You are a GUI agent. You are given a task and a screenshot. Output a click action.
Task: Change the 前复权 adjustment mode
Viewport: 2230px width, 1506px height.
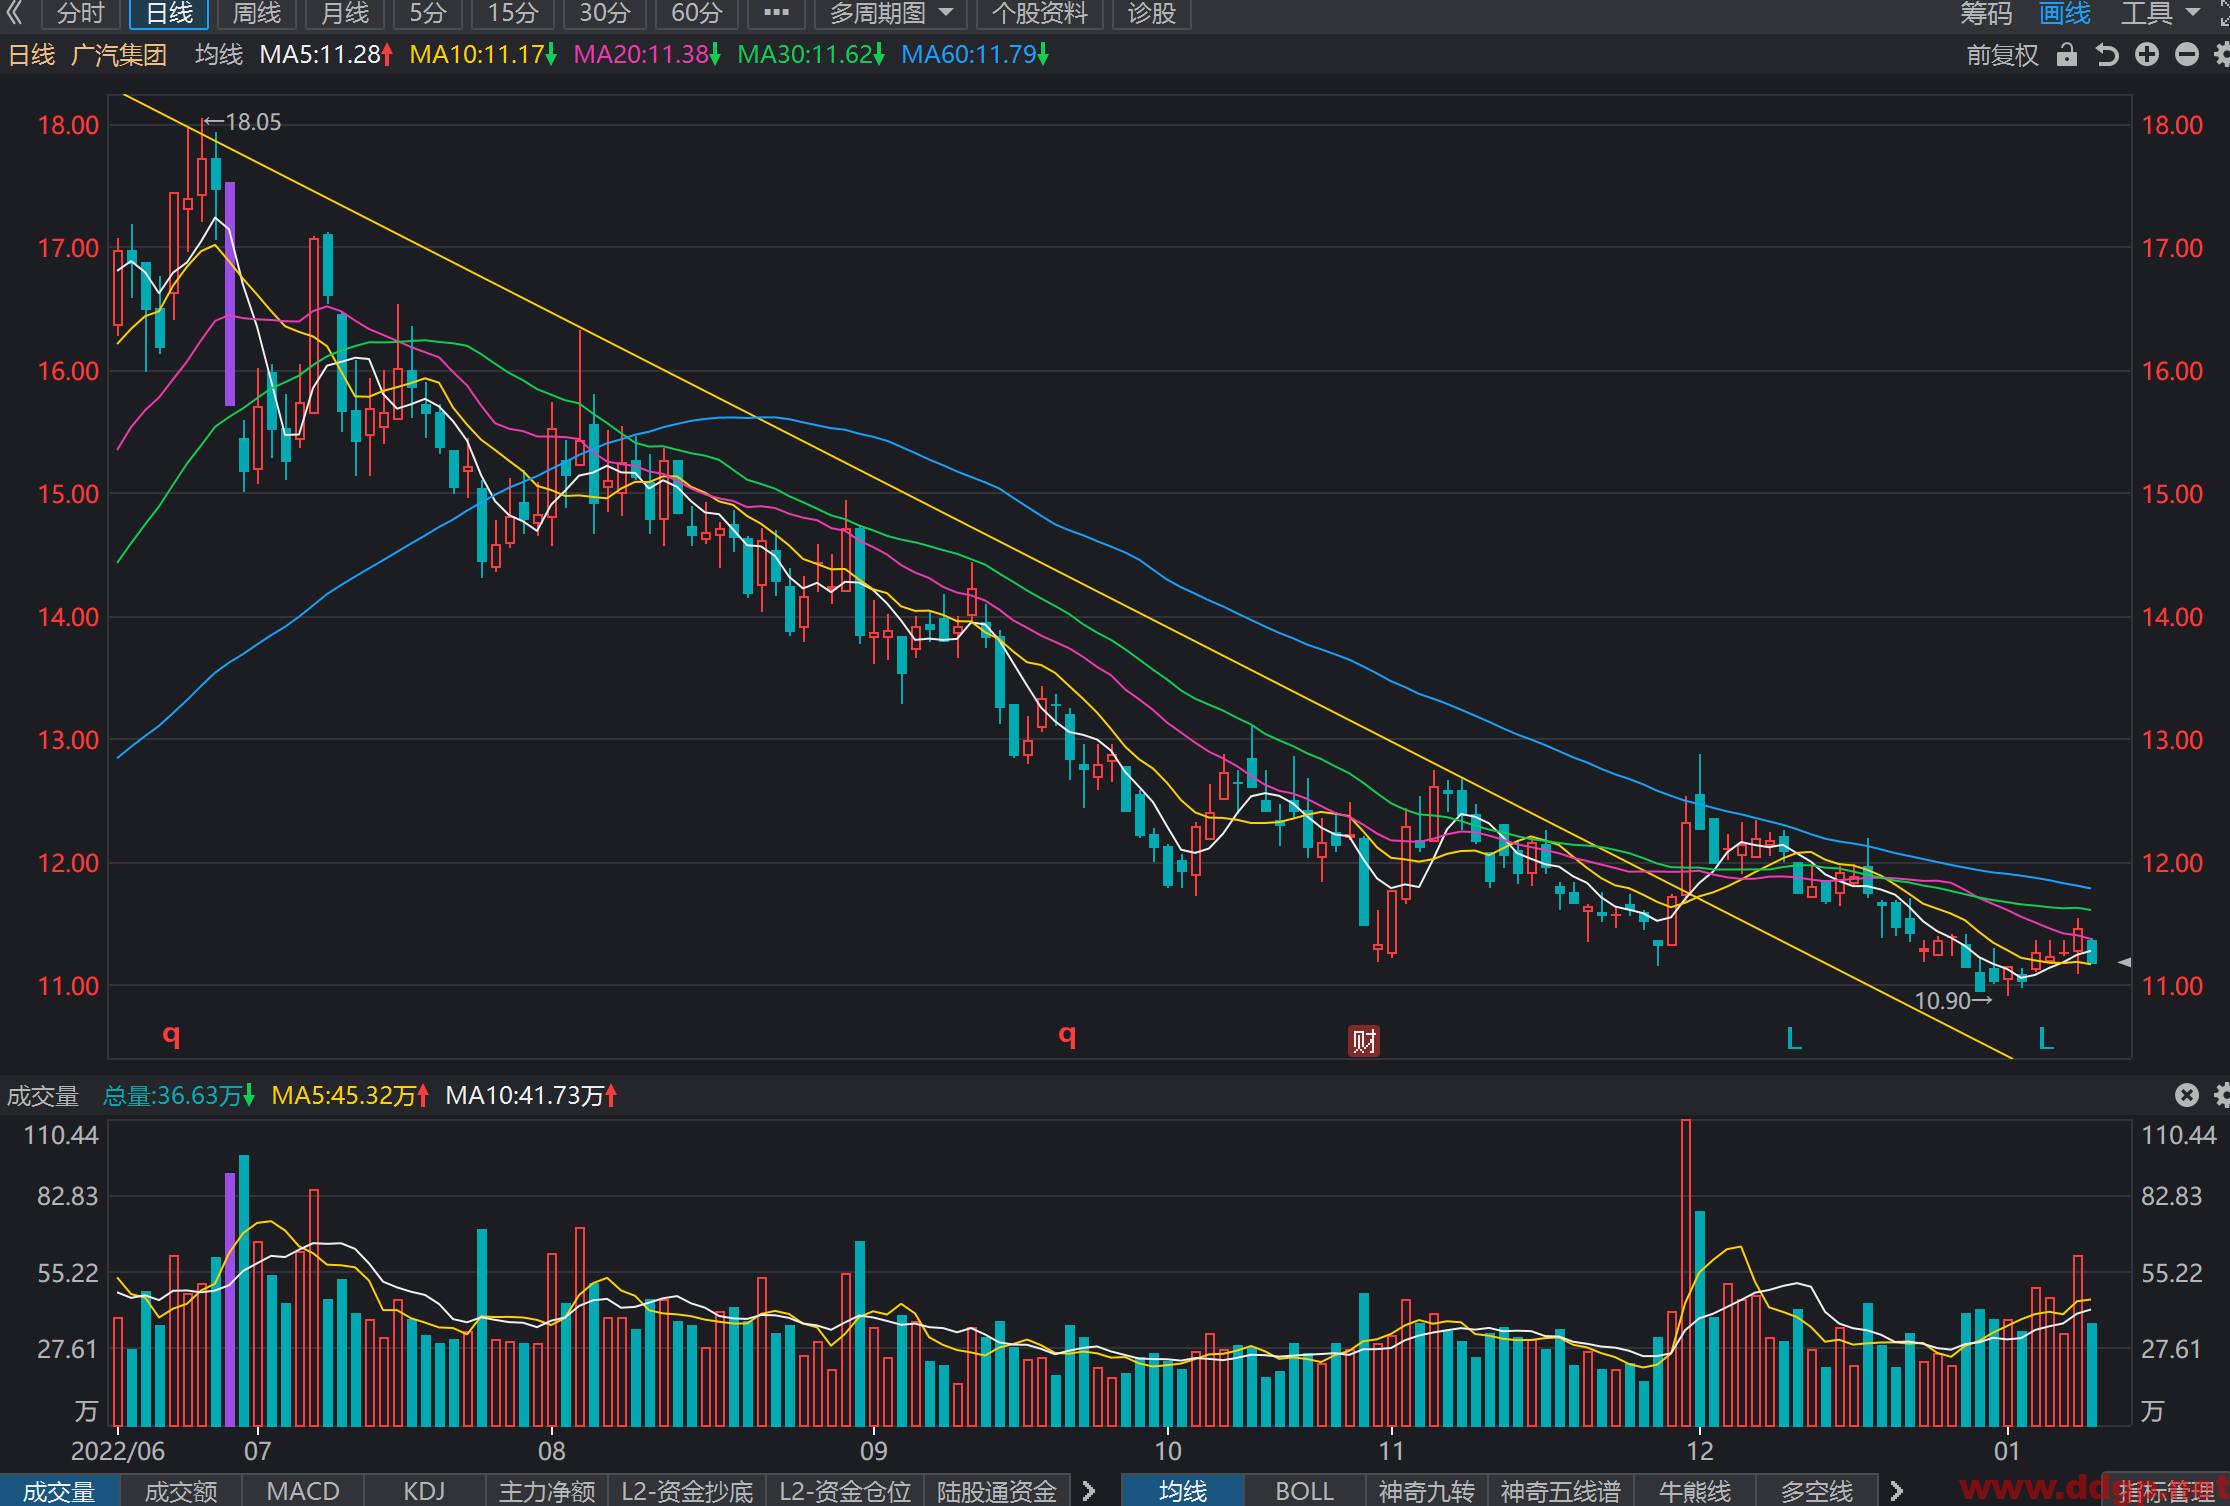coord(2002,55)
